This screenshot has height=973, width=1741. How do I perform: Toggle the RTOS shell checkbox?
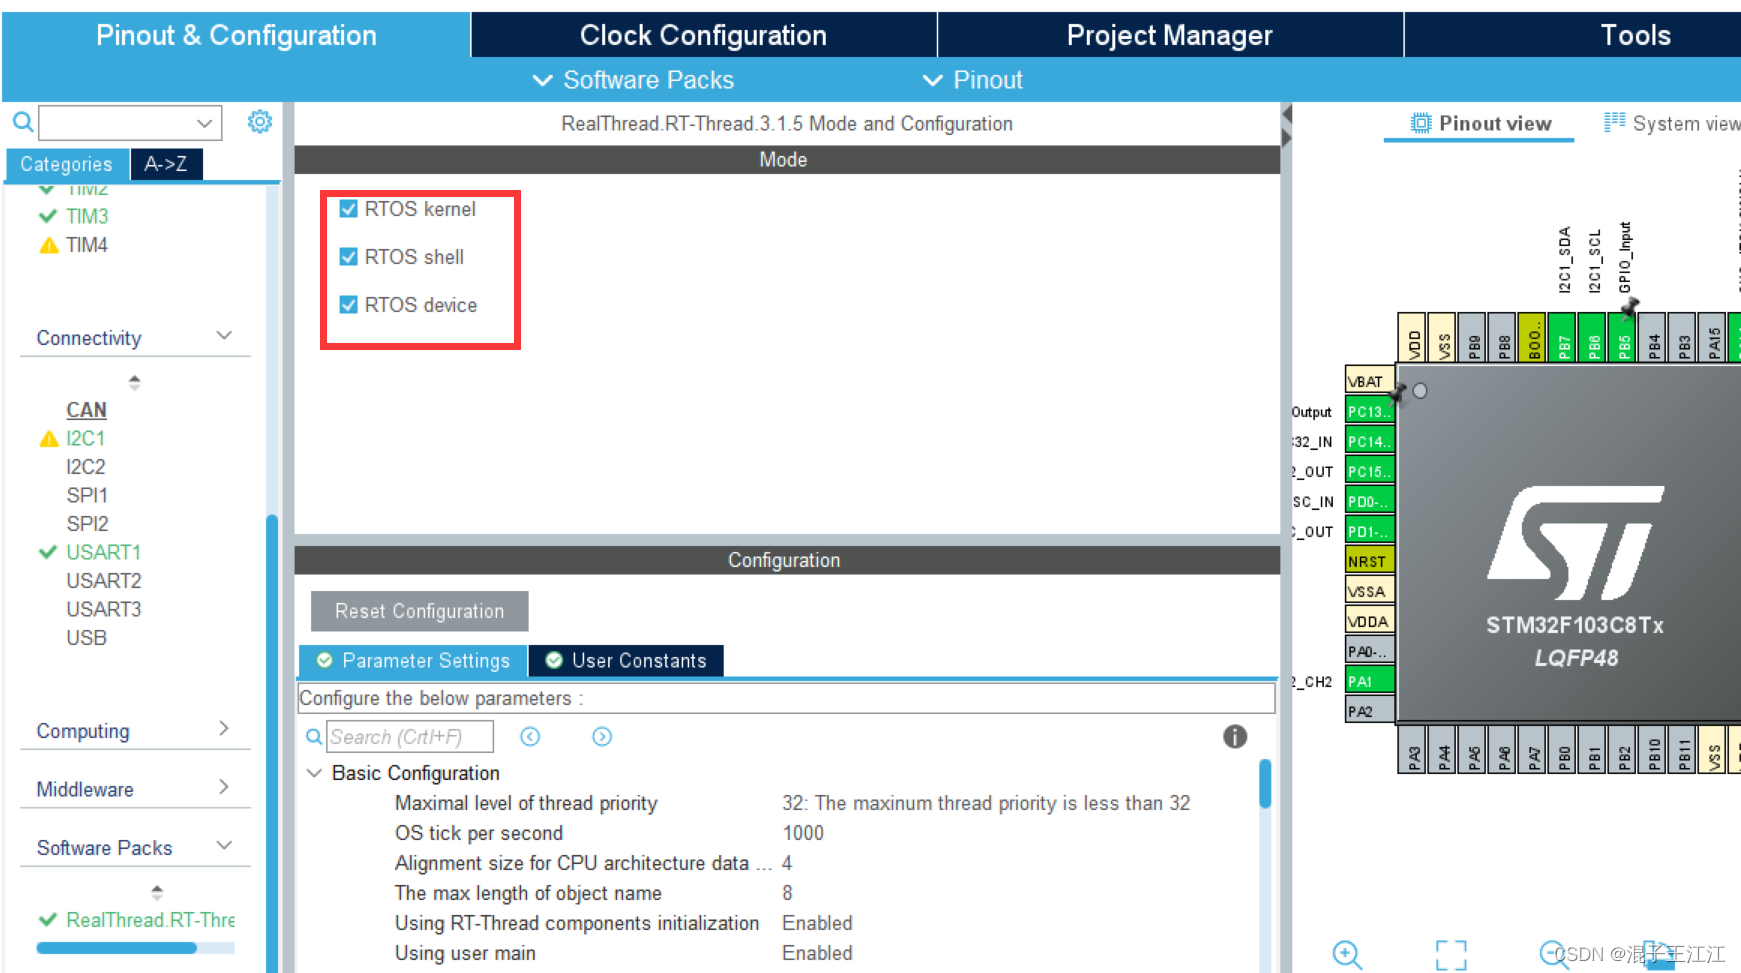click(349, 257)
